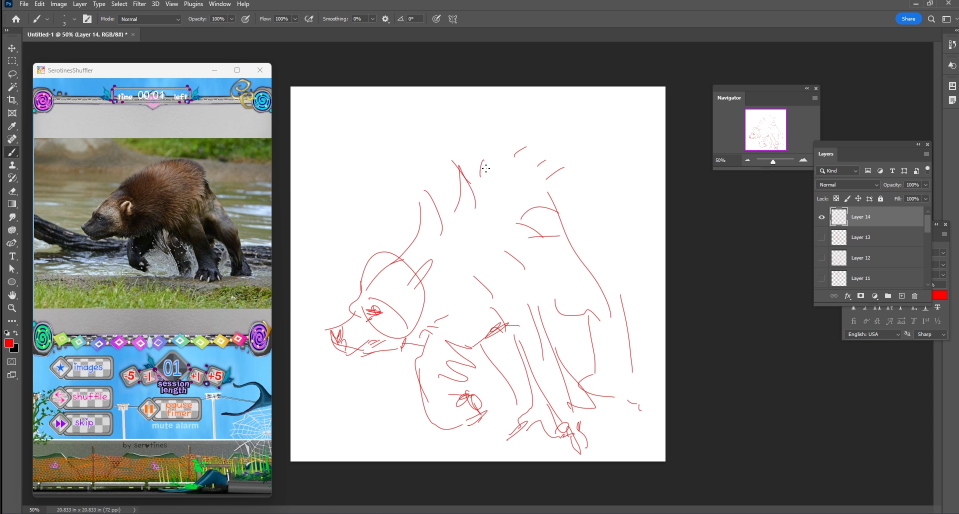Open the brush Opacity dropdown arrow
Viewport: 959px width, 514px height.
(x=231, y=19)
